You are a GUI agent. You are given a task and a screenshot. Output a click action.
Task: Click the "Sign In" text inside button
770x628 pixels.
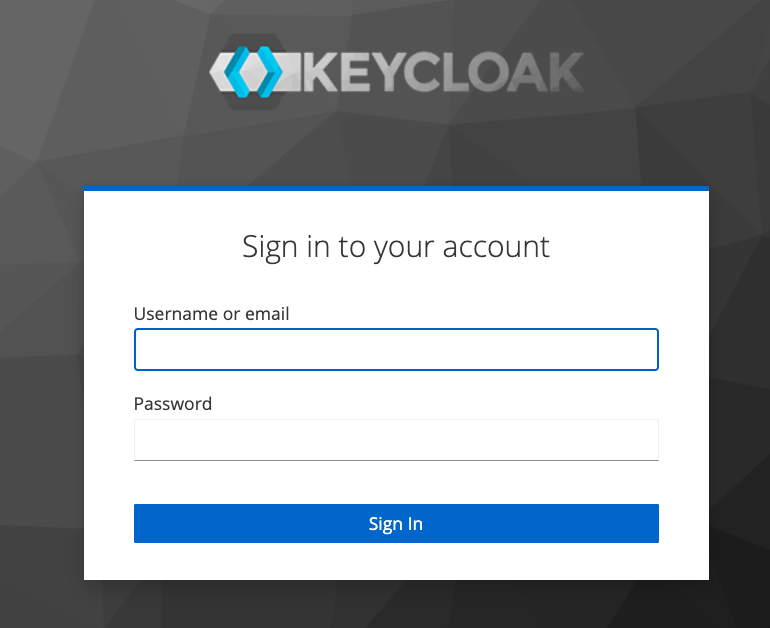coord(396,524)
